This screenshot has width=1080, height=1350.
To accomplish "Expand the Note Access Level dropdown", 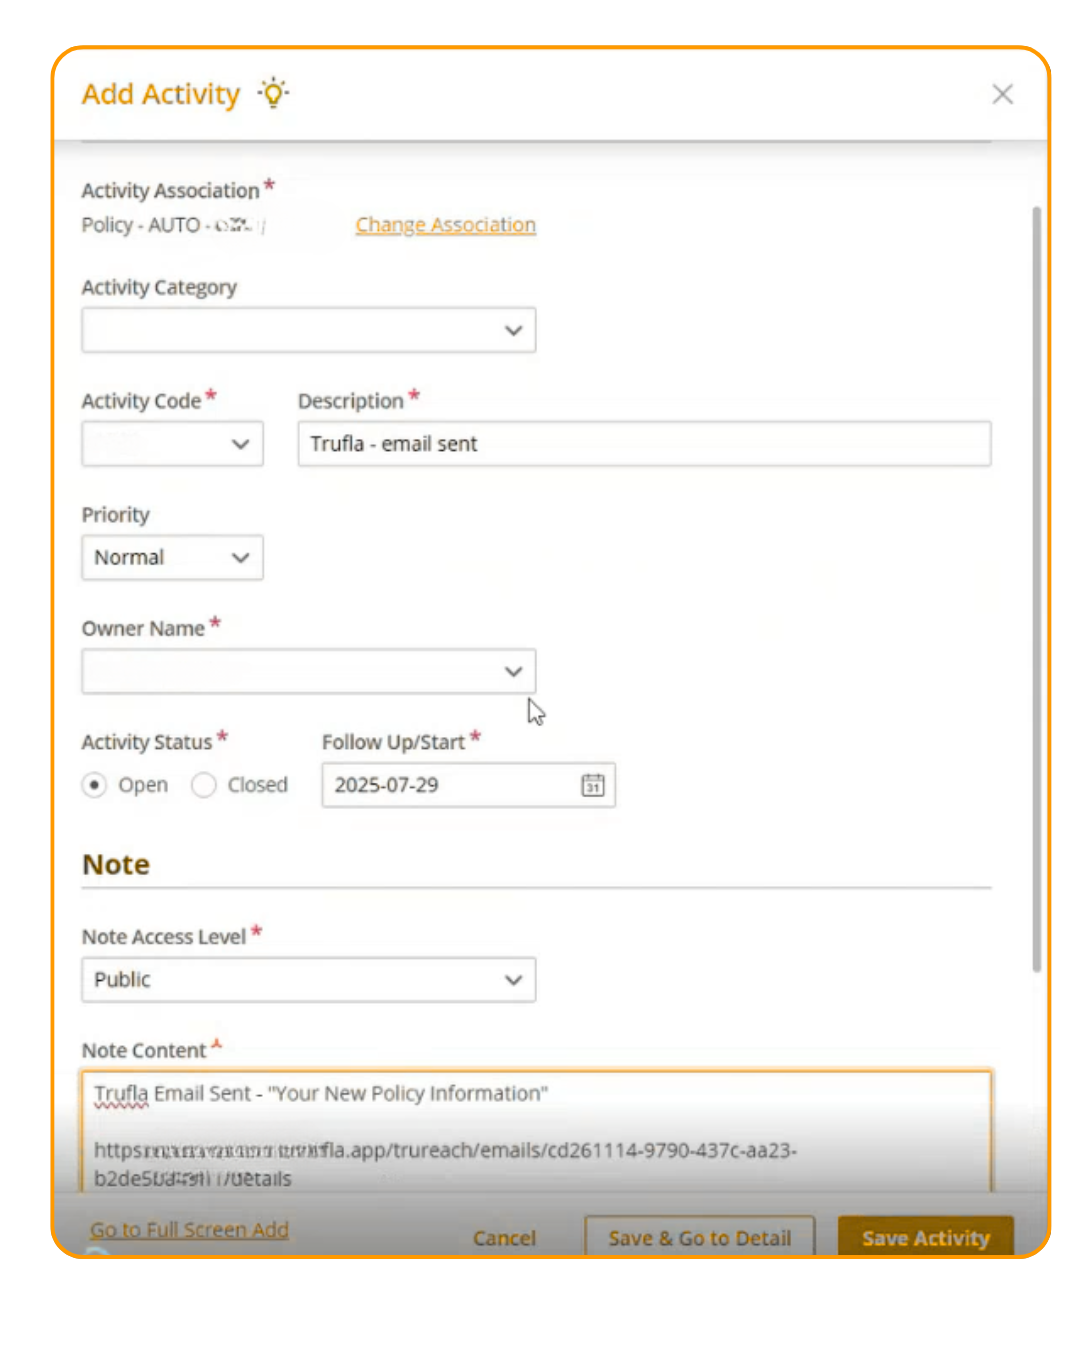I will coord(308,980).
